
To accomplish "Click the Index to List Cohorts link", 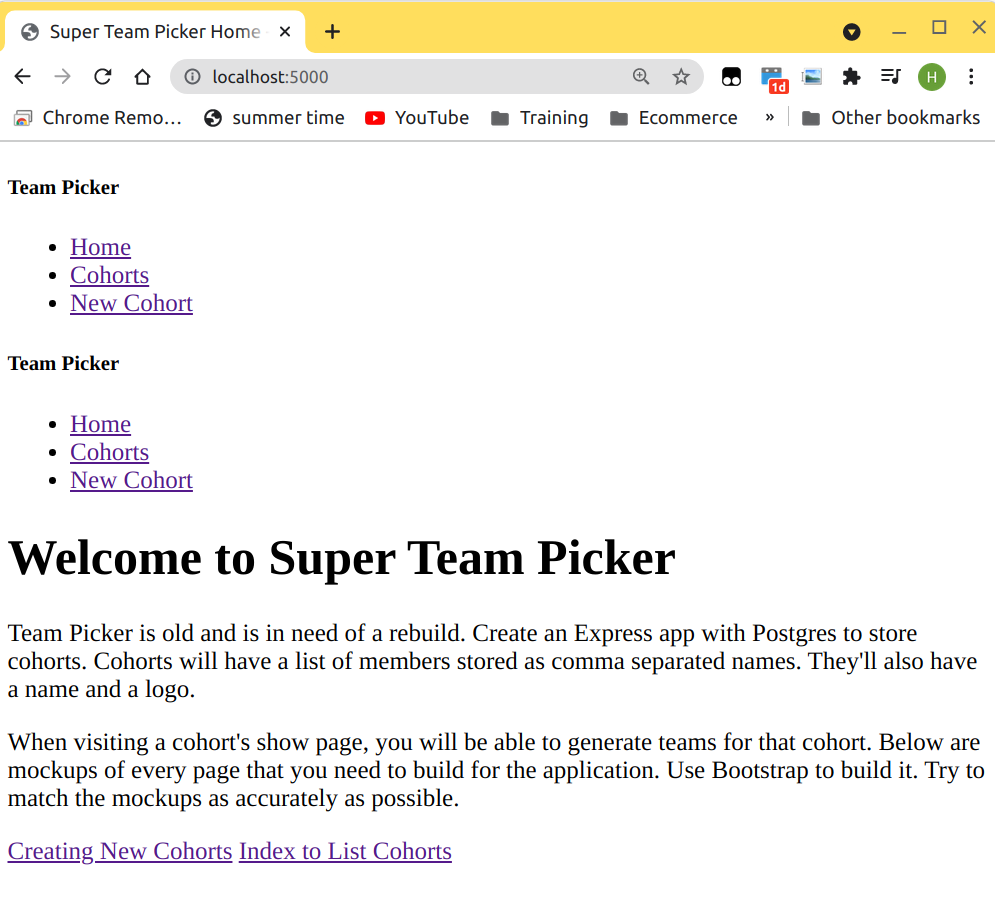I will click(345, 851).
